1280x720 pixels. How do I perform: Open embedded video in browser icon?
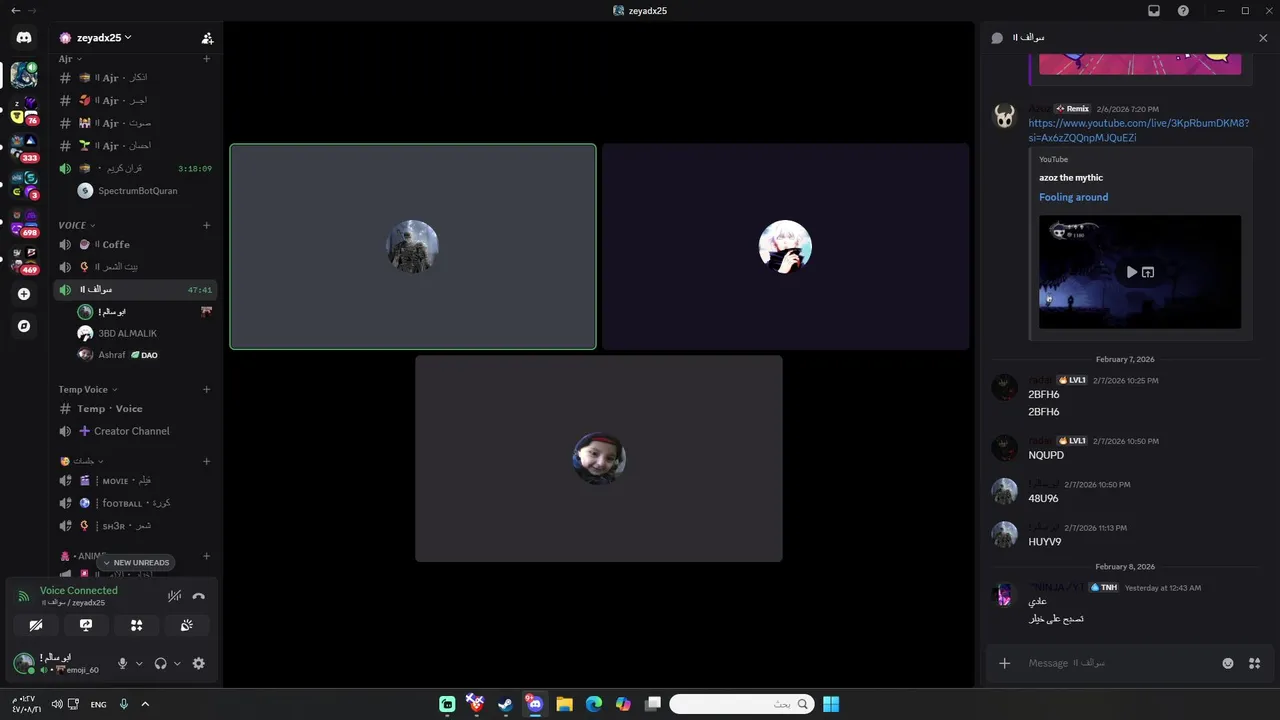(x=1148, y=272)
